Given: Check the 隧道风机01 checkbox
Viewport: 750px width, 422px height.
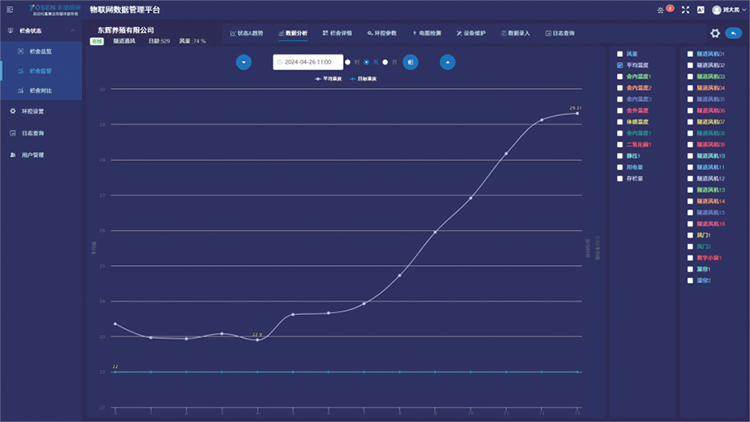Looking at the screenshot, I should 690,53.
